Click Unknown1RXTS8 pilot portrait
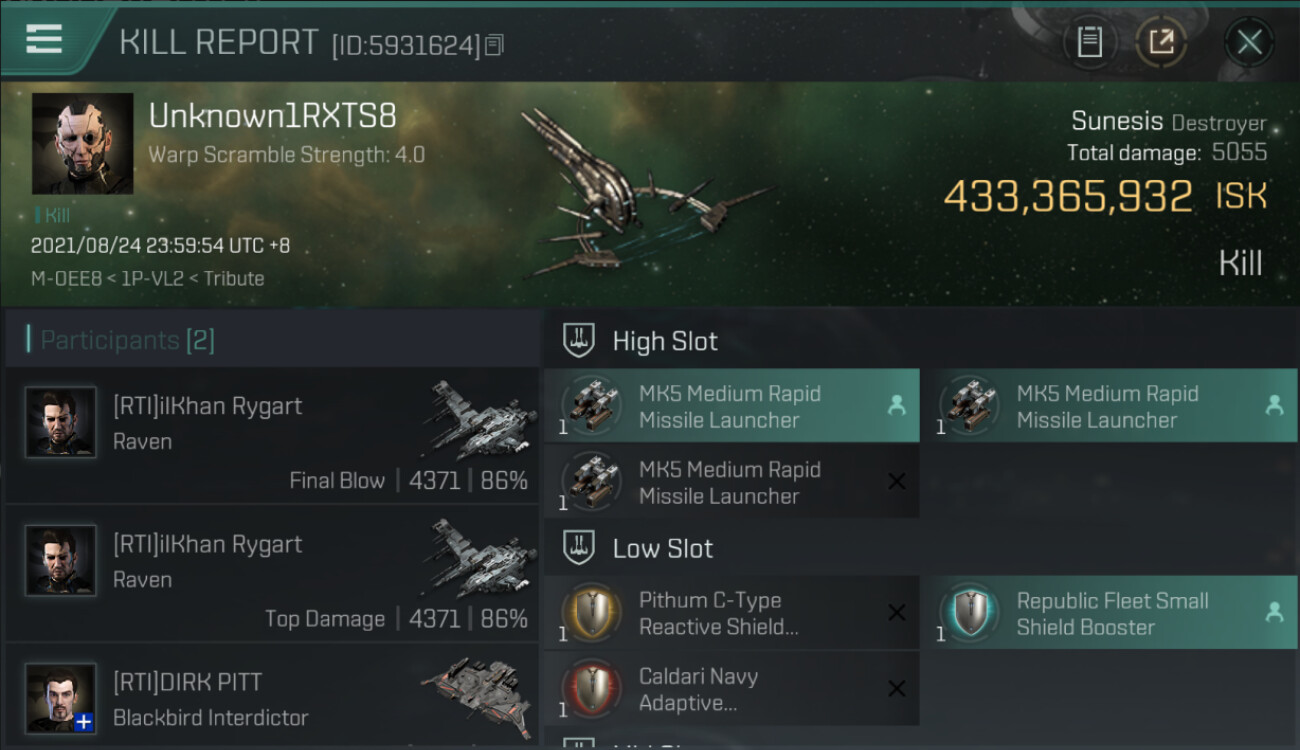The height and width of the screenshot is (750, 1300). [82, 144]
